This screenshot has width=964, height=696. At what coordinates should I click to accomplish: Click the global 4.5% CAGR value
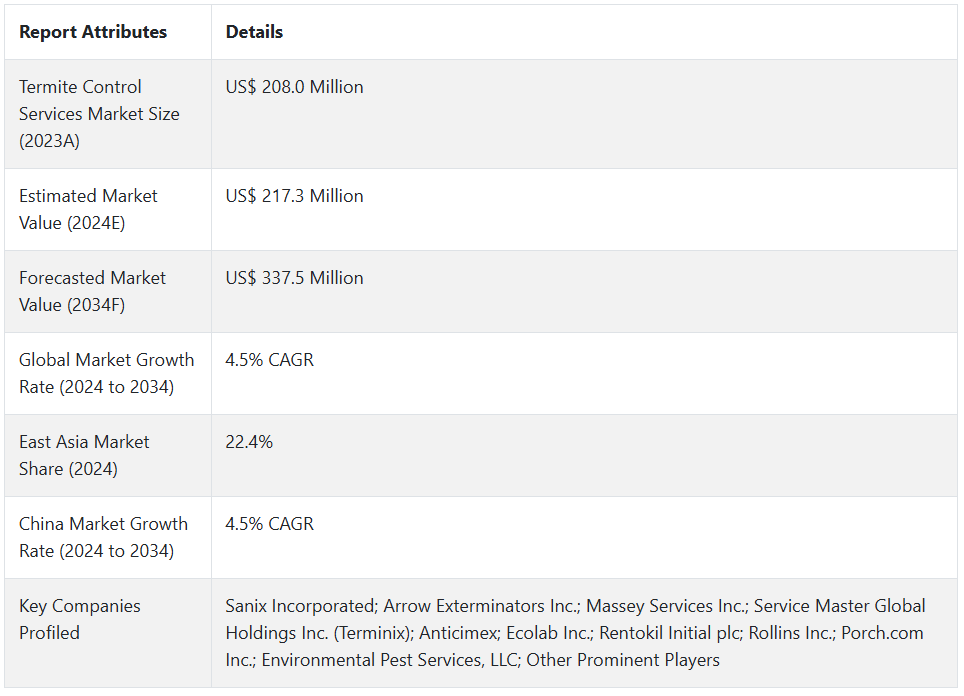click(x=269, y=360)
